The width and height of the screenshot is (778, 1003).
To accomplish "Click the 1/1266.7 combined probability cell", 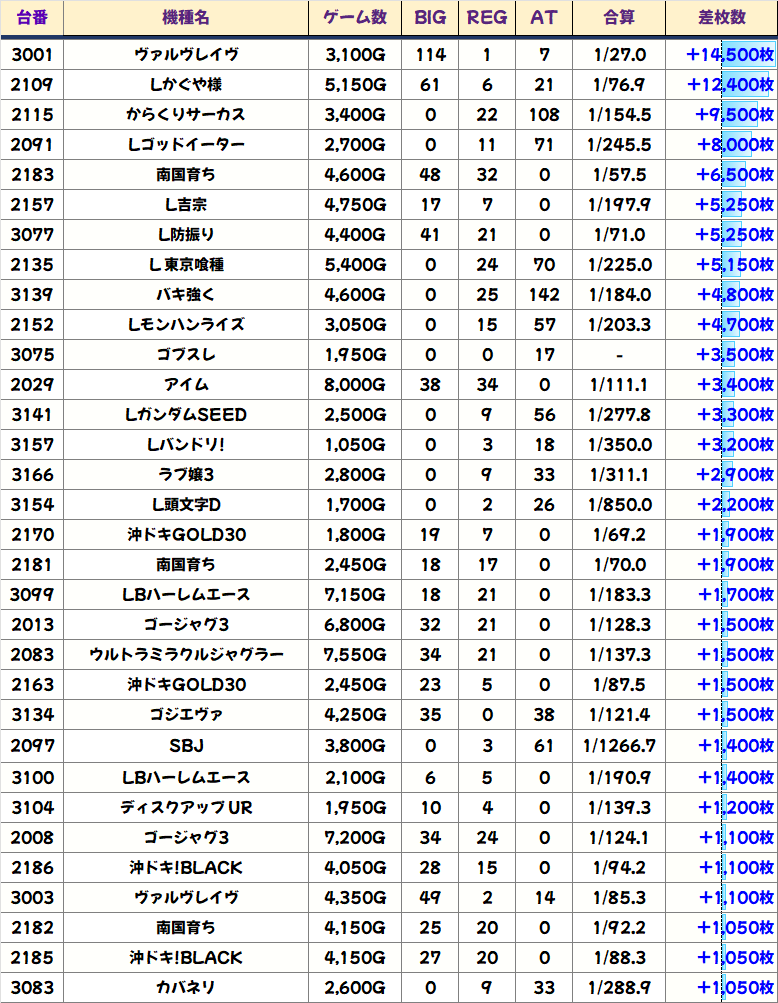I will click(619, 746).
